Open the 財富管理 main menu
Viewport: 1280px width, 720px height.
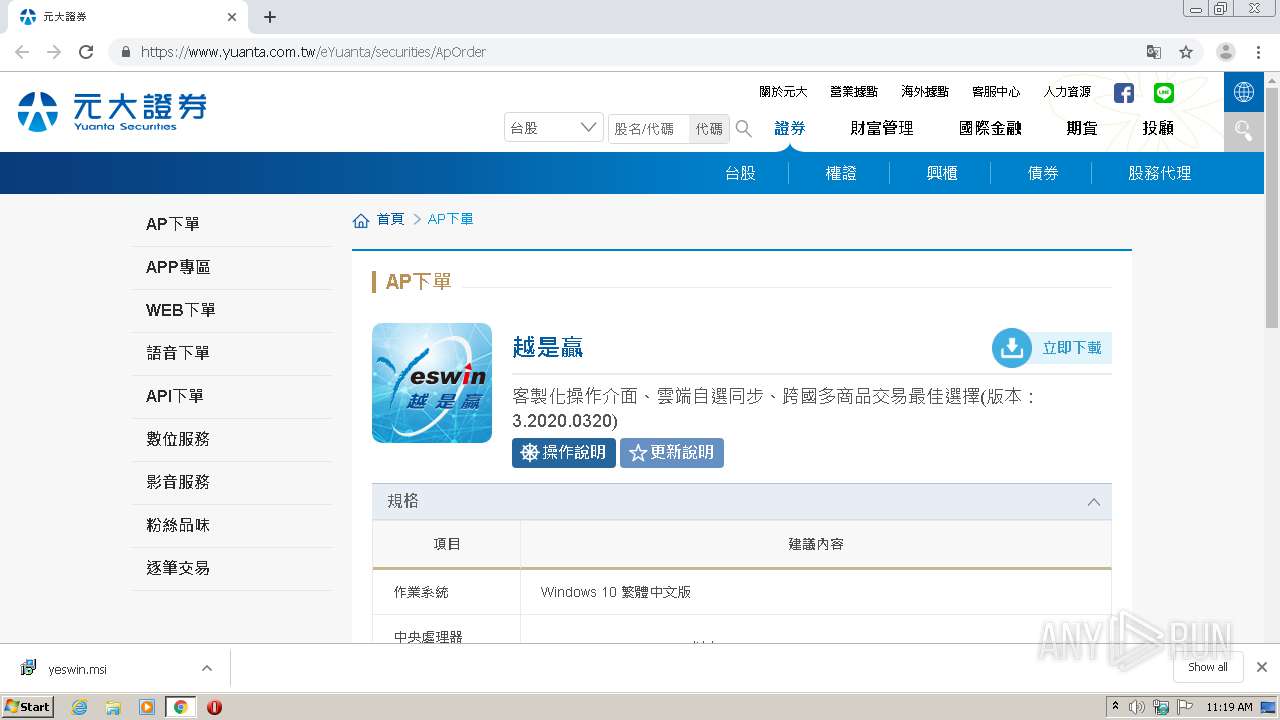[x=882, y=128]
